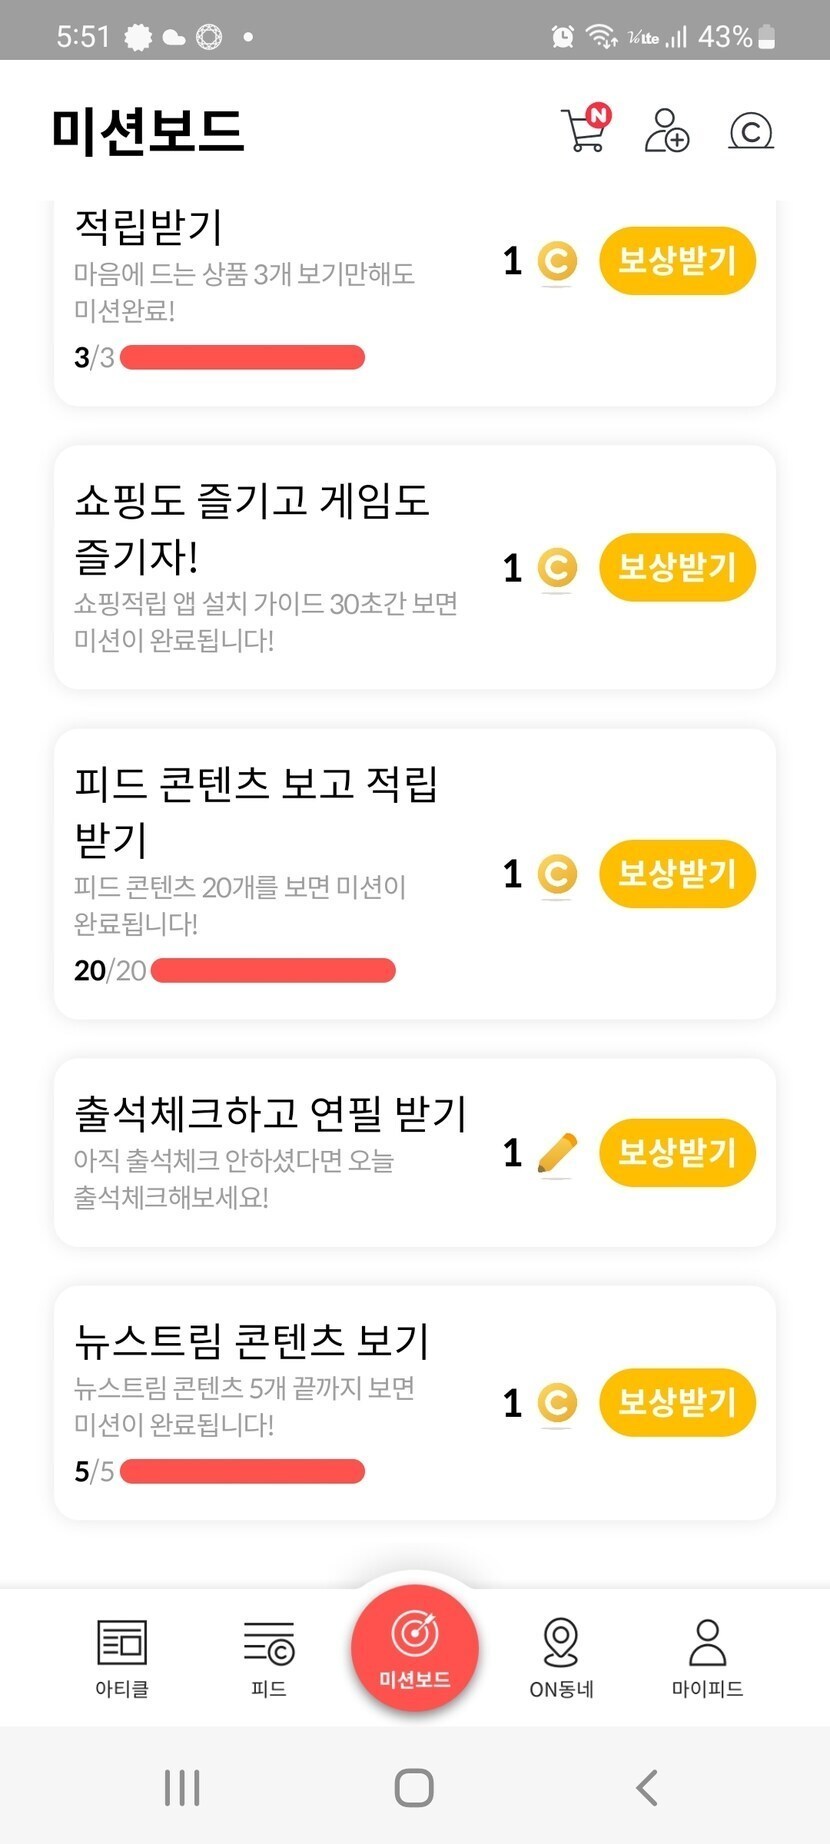Viewport: 830px width, 1844px height.
Task: Claim 보상받기 for 뉴스트림 콘텐츠 보기
Action: tap(677, 1402)
